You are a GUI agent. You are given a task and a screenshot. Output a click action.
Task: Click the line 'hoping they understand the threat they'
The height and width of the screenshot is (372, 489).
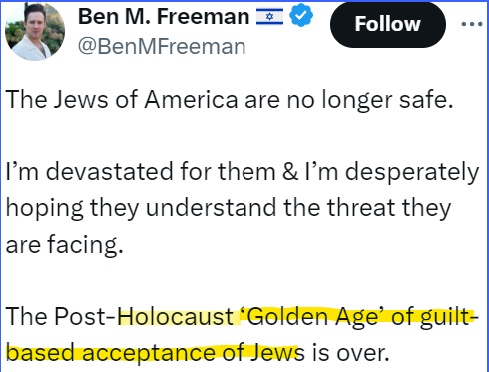228,208
